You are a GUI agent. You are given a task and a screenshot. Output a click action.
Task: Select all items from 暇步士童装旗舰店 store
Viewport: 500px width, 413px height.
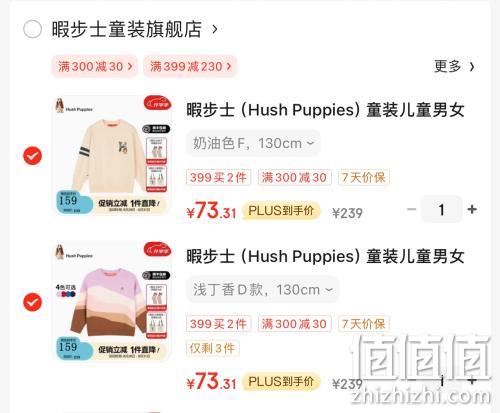click(x=32, y=29)
